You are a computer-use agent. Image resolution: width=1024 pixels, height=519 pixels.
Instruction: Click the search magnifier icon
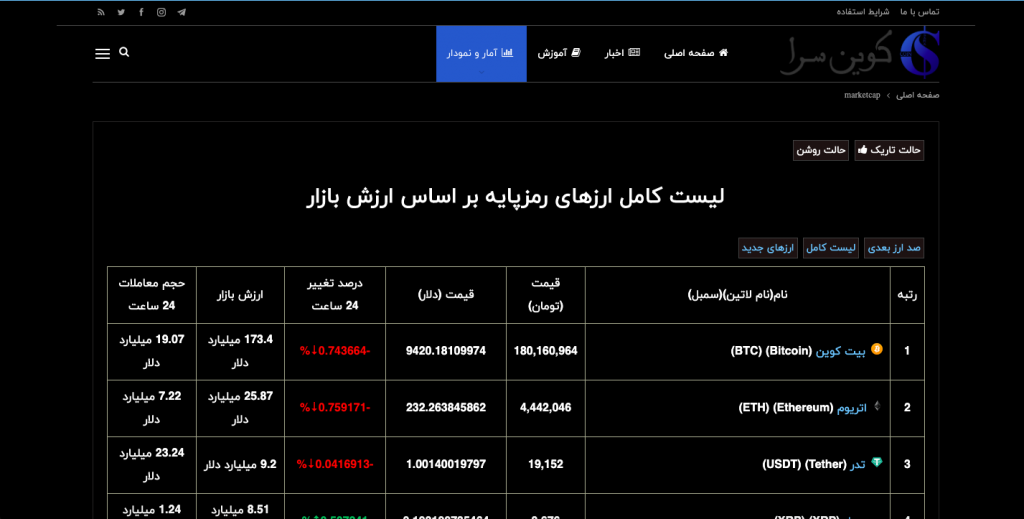[124, 52]
